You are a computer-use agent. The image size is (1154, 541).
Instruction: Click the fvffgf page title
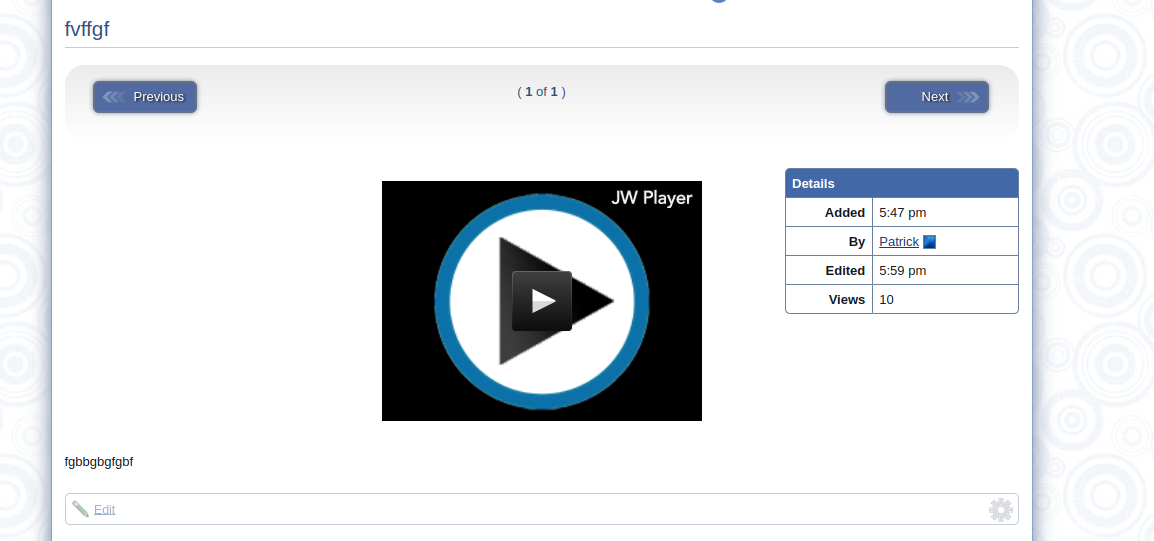[87, 29]
